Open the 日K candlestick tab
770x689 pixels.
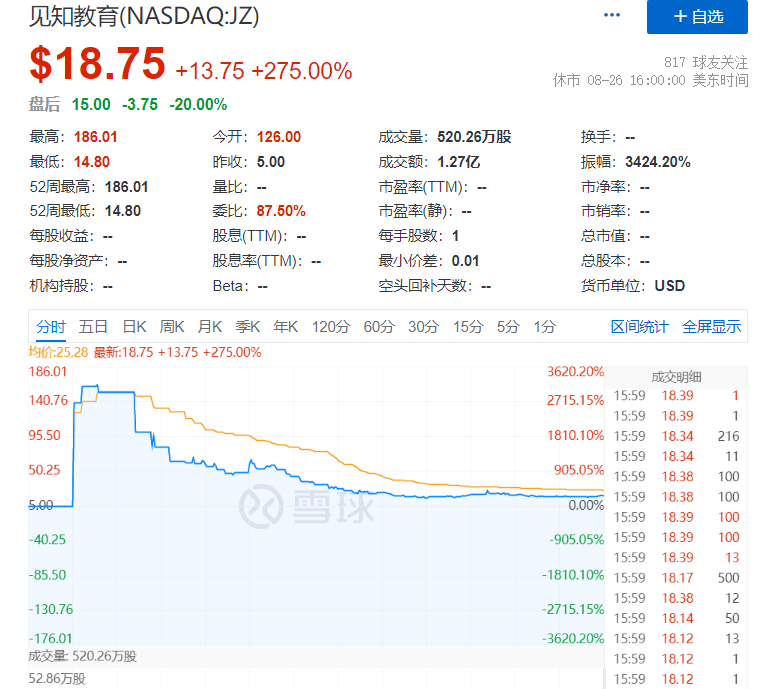134,326
